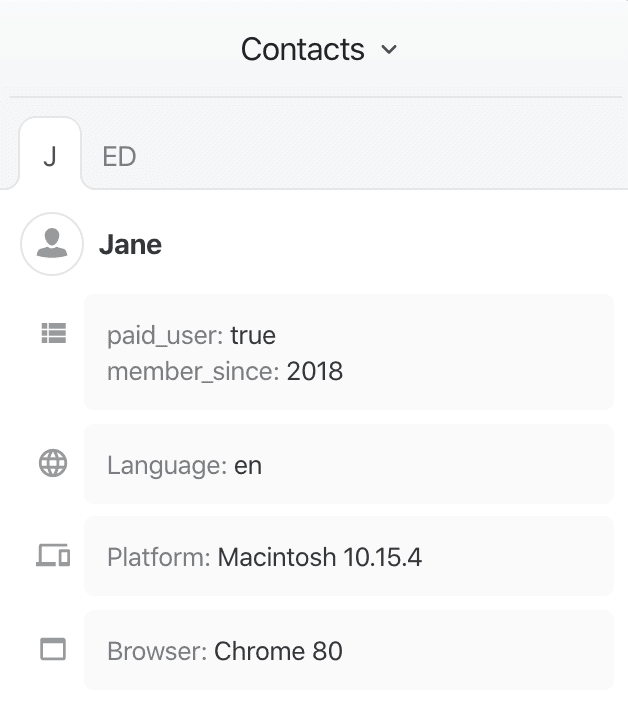
Task: Click Jane's avatar icon
Action: (52, 244)
